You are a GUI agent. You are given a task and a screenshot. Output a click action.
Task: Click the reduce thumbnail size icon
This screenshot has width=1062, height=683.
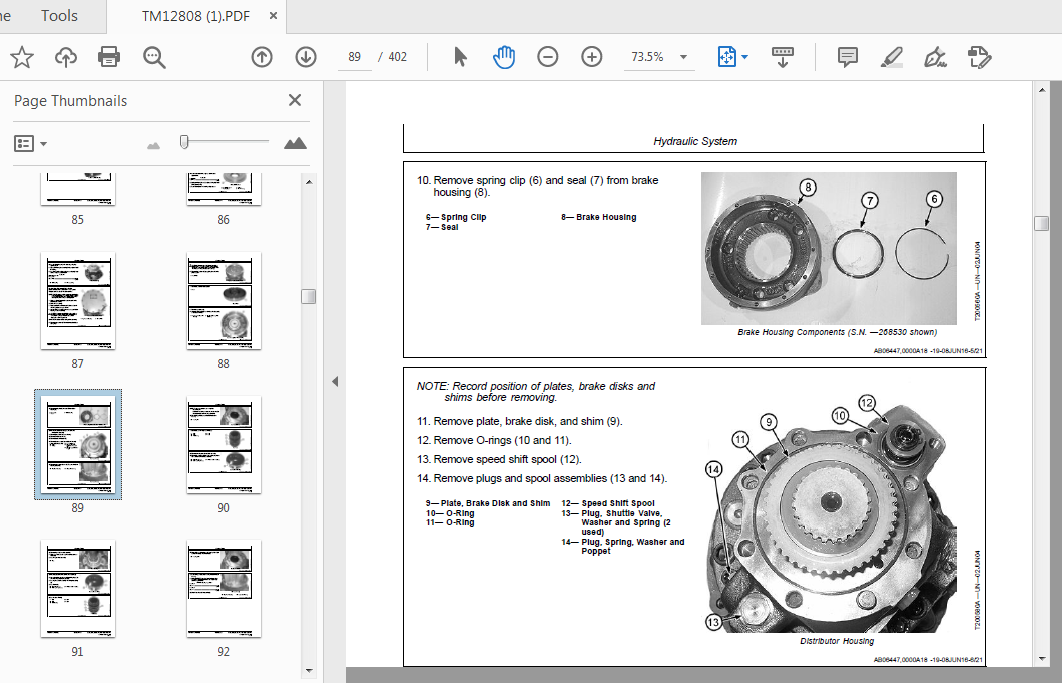pos(154,145)
